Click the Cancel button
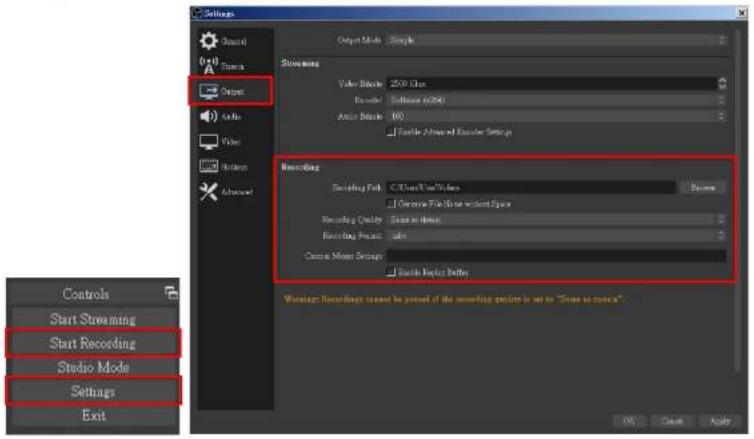Viewport: 754px width, 439px height. pyautogui.click(x=671, y=421)
